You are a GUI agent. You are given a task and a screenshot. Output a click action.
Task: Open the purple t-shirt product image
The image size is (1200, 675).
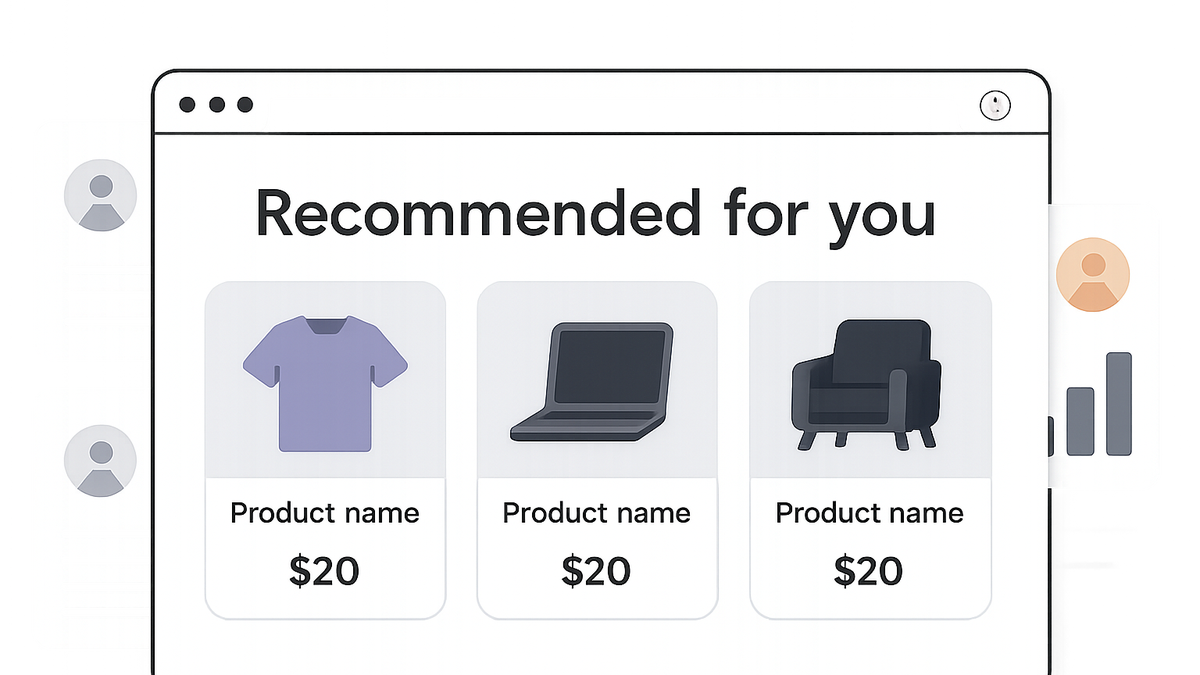pos(325,384)
